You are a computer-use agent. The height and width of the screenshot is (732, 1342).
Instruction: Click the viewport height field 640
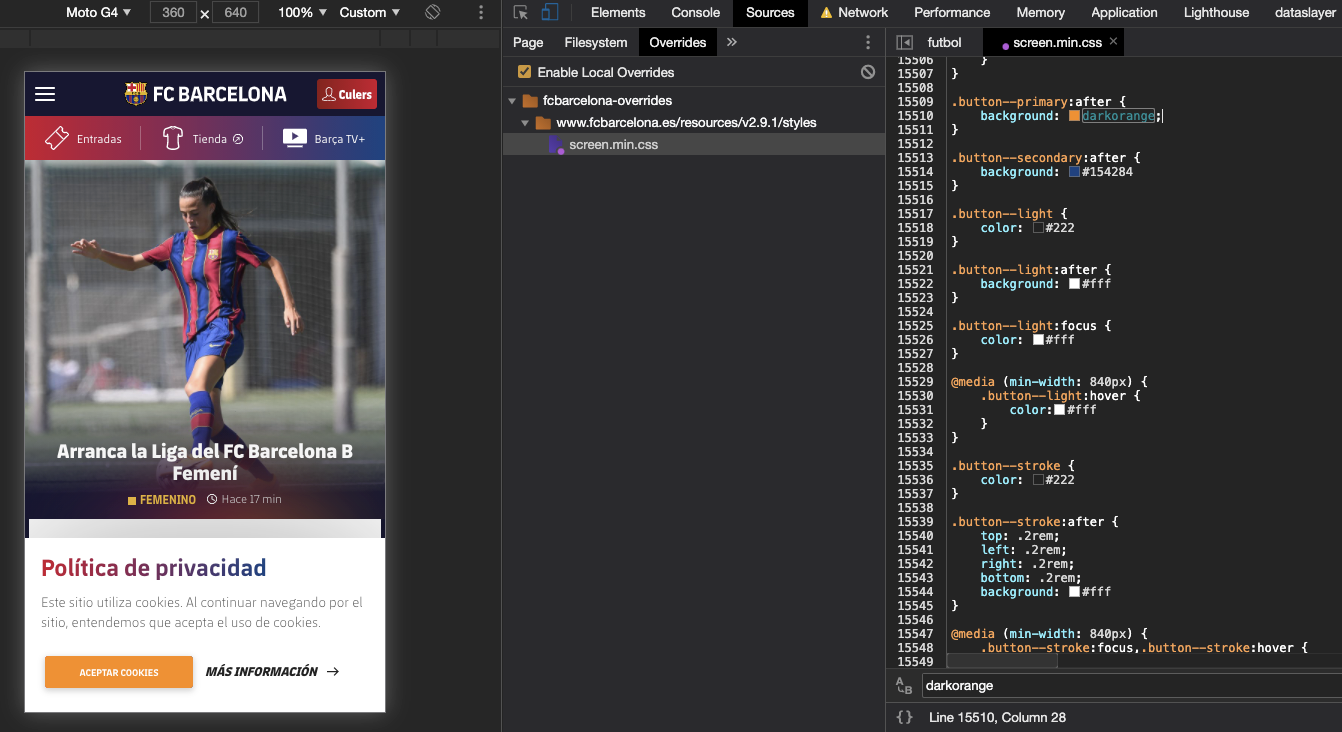tap(236, 12)
